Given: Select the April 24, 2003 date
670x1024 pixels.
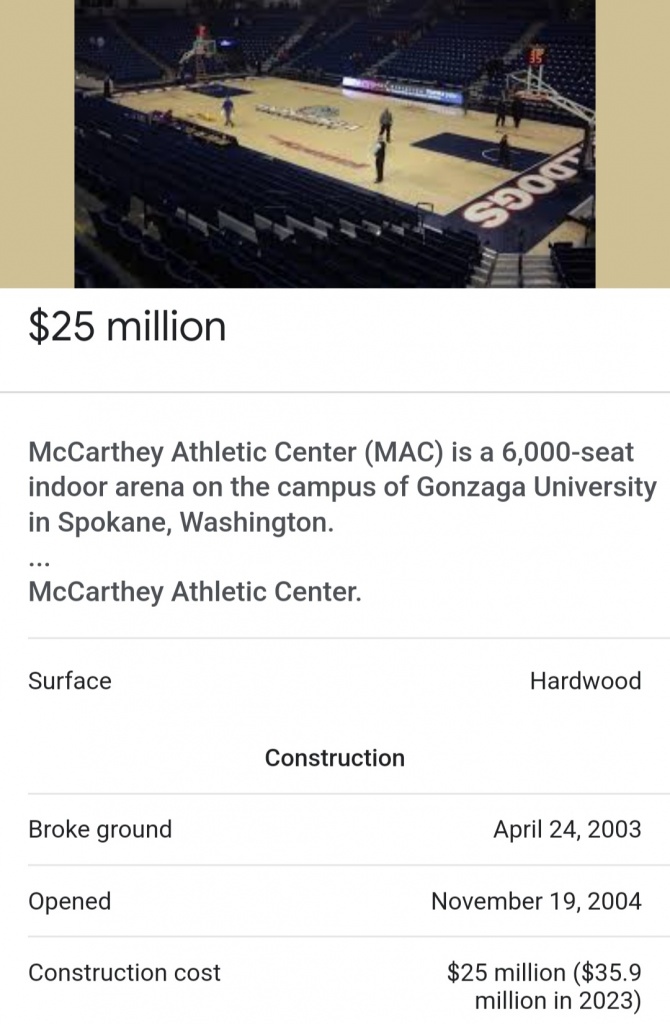Looking at the screenshot, I should [x=567, y=830].
